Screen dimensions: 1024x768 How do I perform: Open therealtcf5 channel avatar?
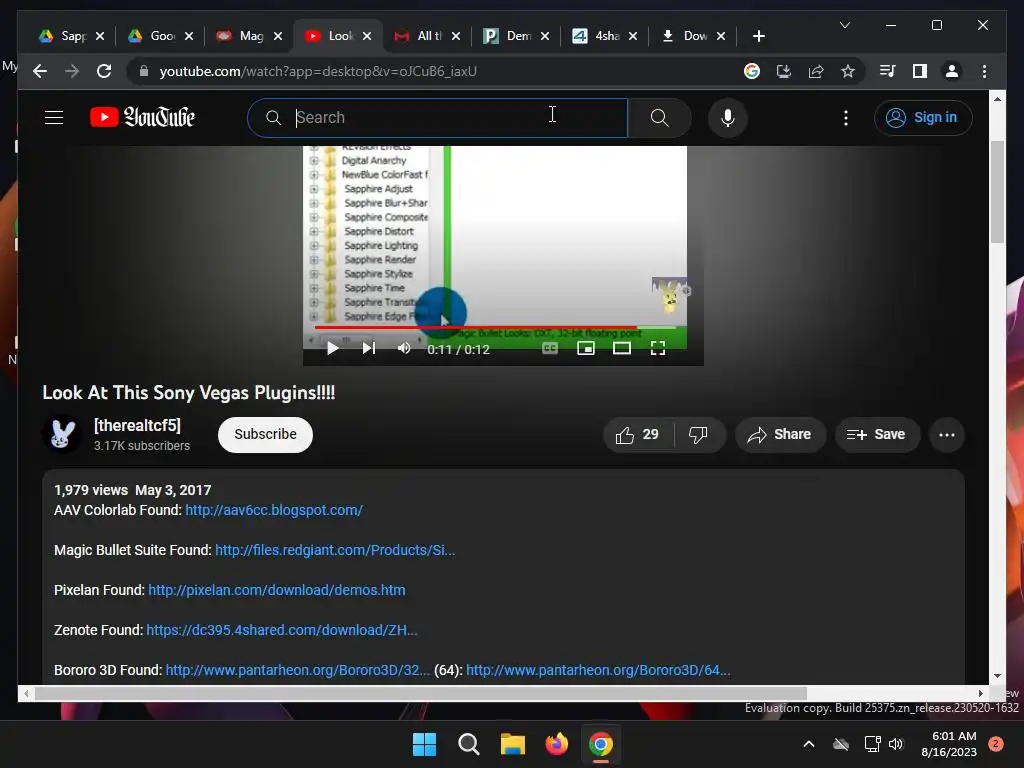tap(62, 435)
